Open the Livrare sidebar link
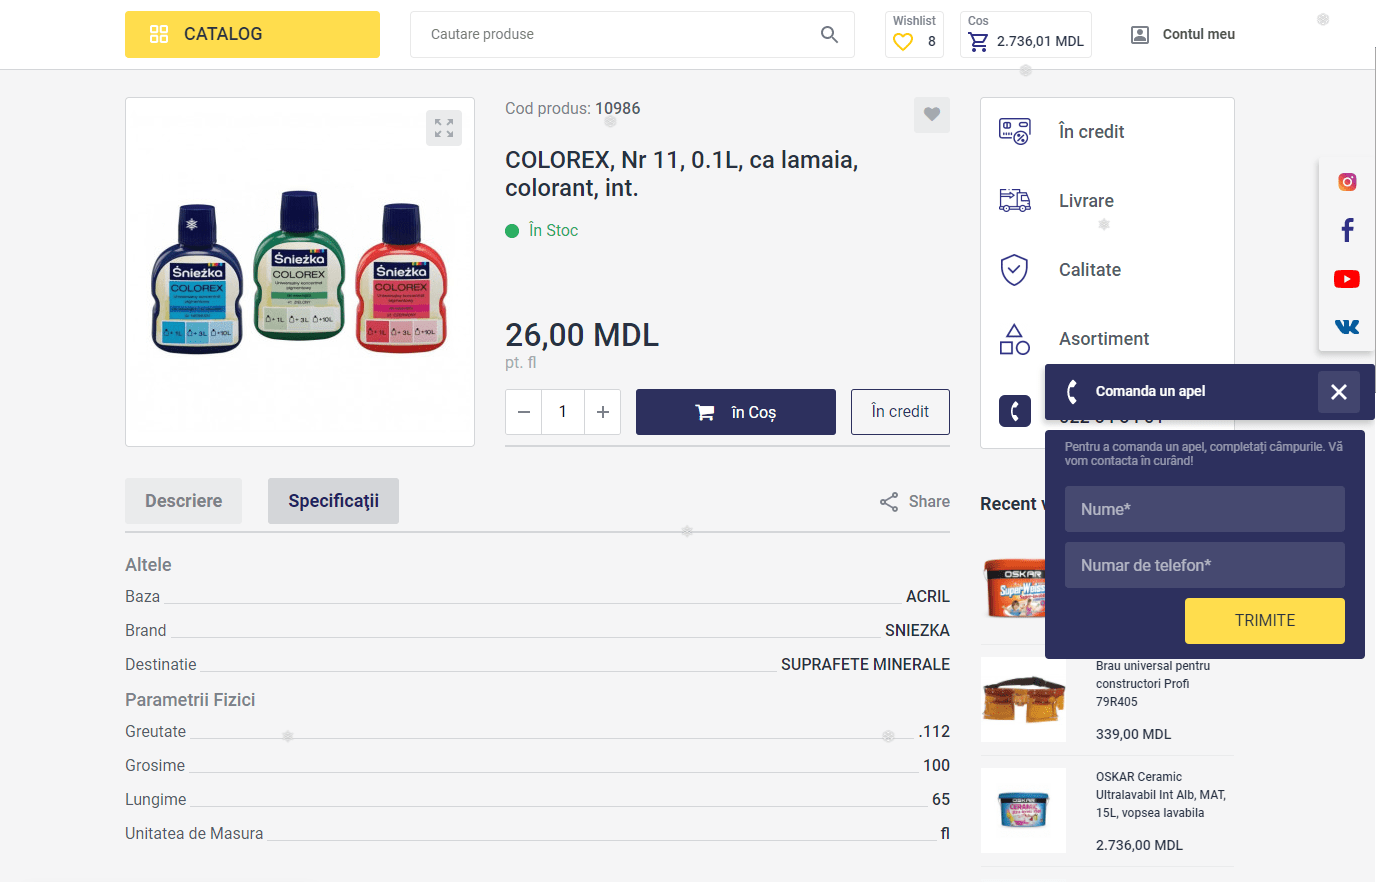The width and height of the screenshot is (1376, 882). coord(1087,201)
